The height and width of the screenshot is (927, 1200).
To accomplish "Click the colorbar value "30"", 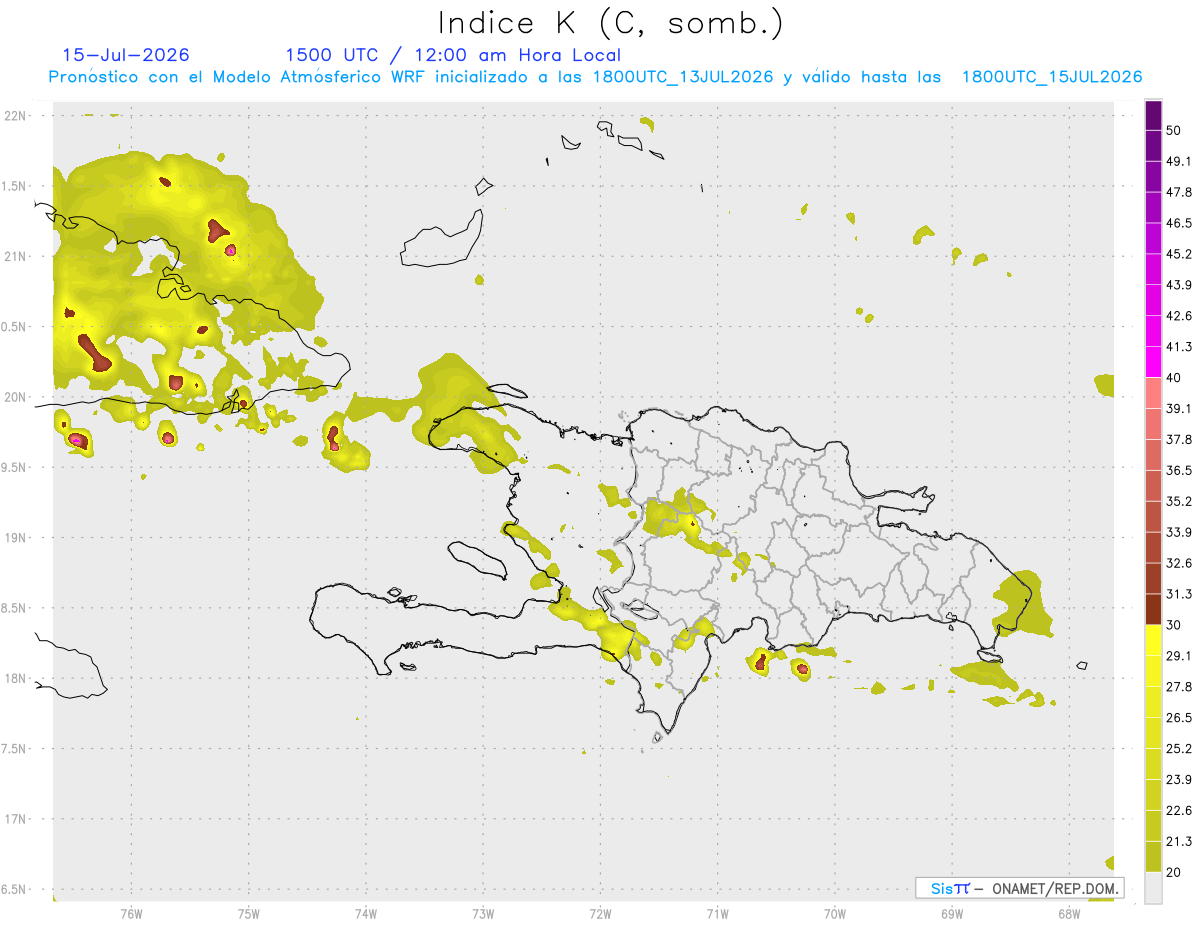I will [1175, 625].
